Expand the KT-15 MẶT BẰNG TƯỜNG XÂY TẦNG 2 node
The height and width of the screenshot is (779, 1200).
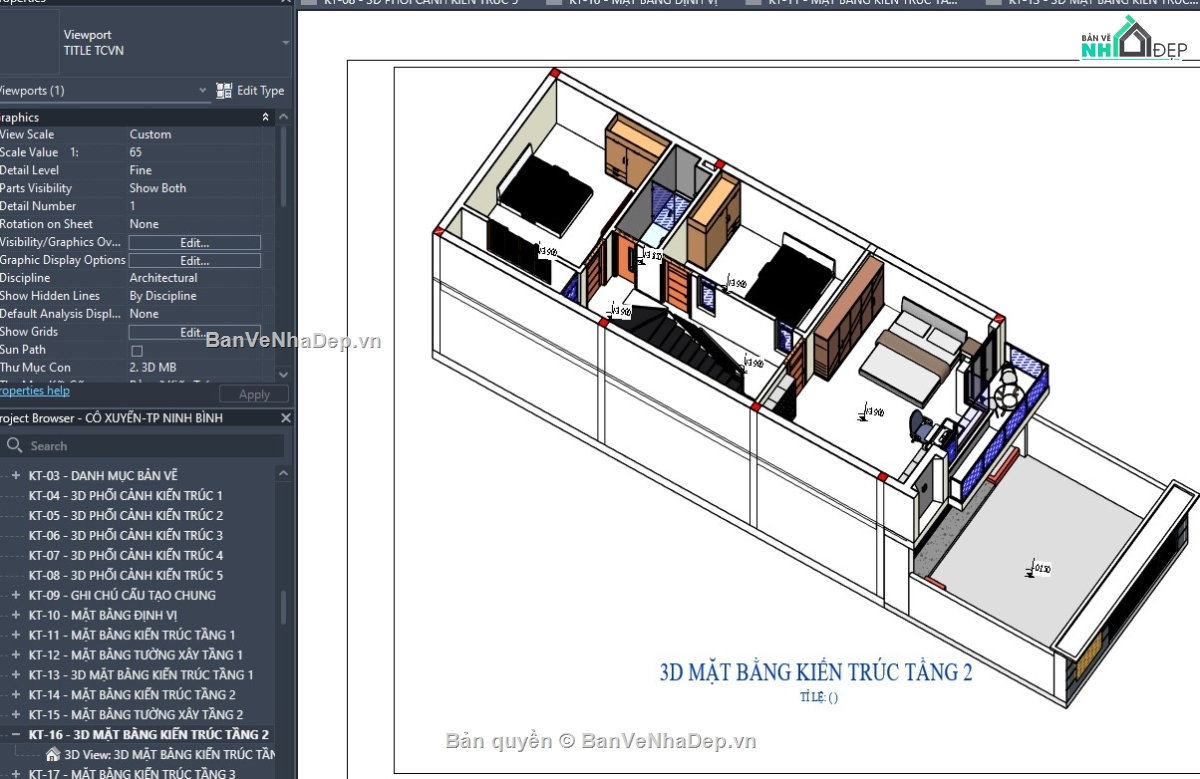tap(16, 715)
